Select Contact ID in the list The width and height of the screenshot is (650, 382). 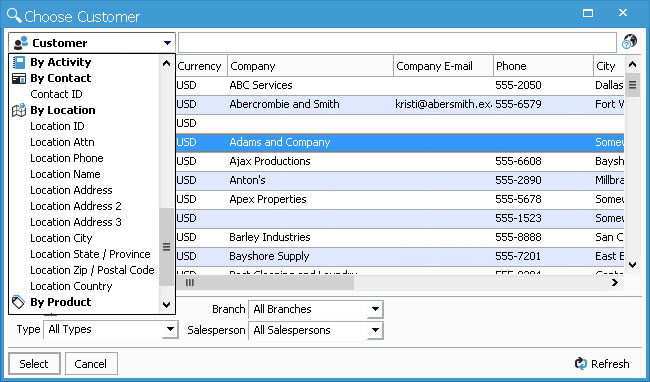(x=56, y=94)
